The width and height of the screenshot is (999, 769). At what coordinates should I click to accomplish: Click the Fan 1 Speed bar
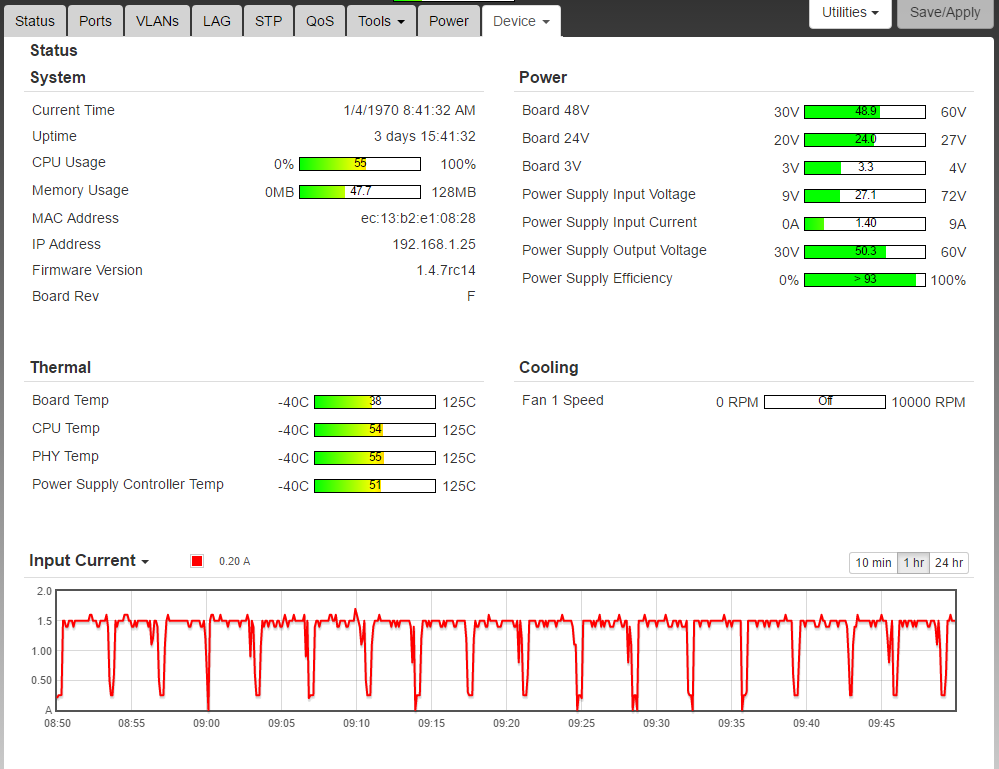click(x=825, y=402)
